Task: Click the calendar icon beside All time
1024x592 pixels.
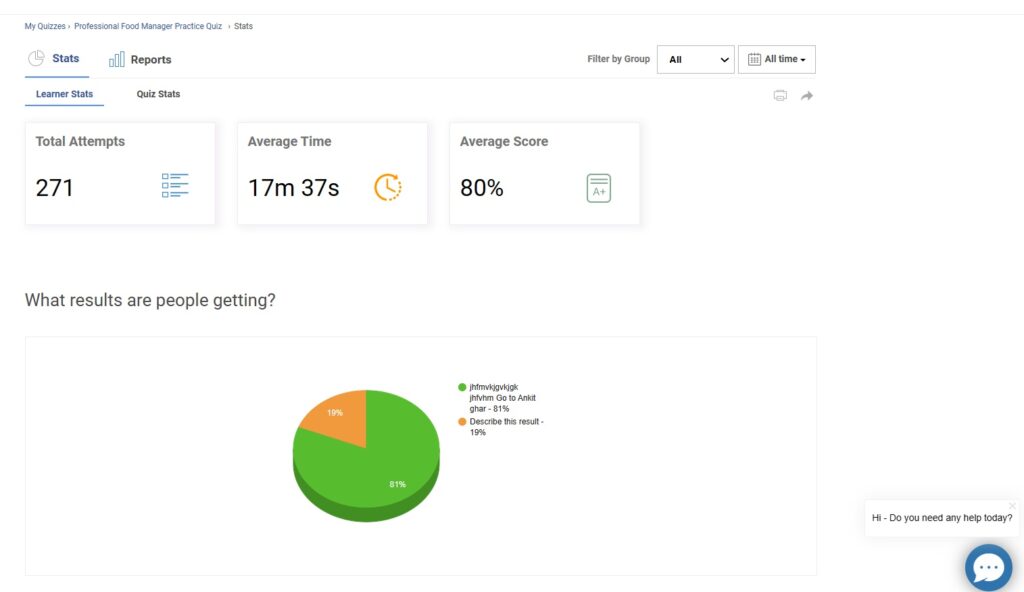Action: (x=754, y=59)
